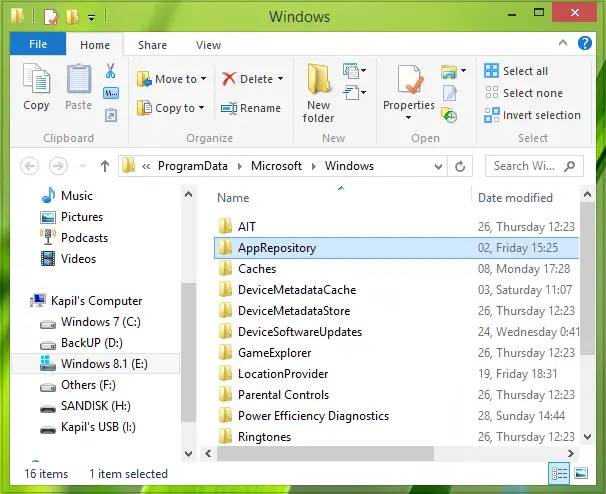Sort by Name column header
The width and height of the screenshot is (606, 494).
[233, 198]
